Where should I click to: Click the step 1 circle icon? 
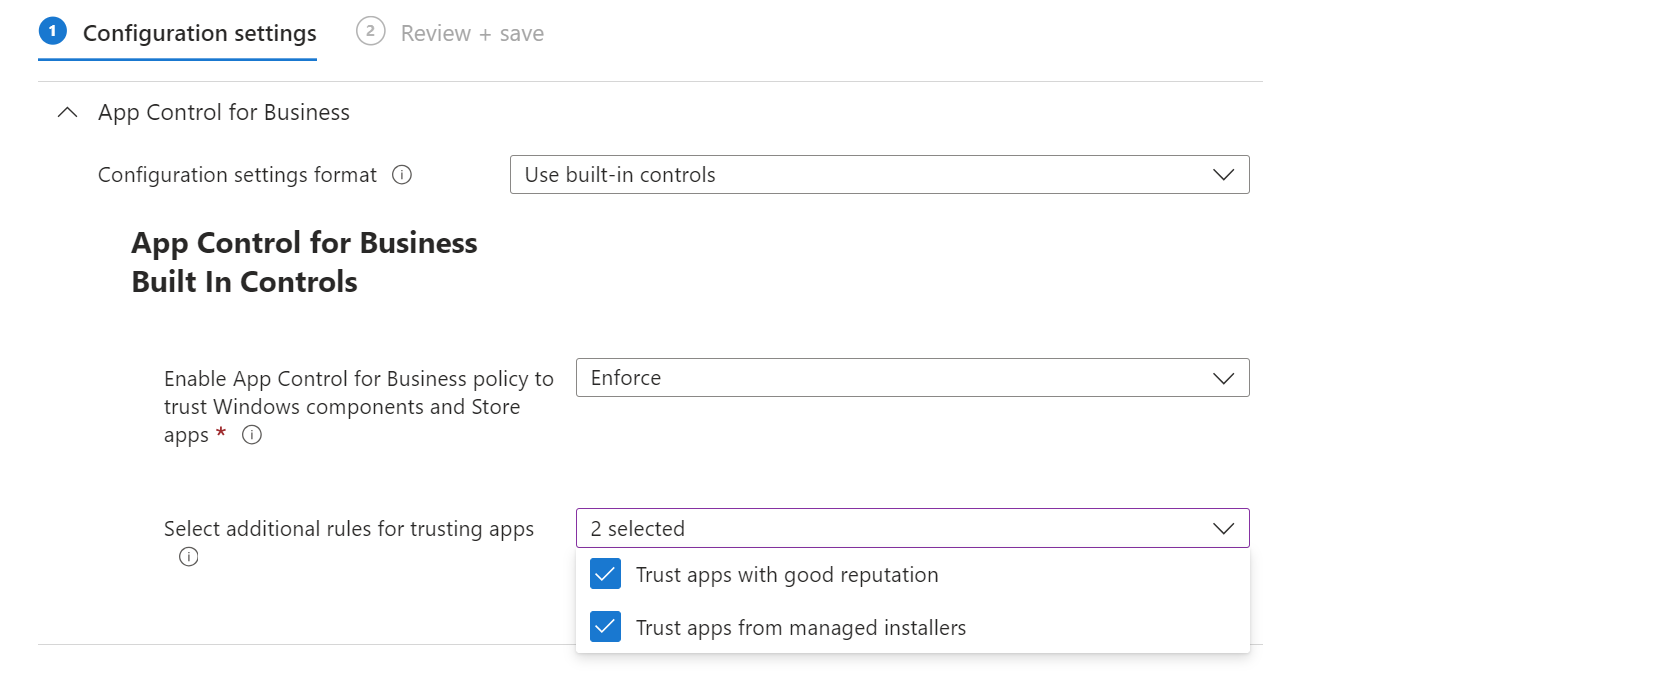(53, 32)
